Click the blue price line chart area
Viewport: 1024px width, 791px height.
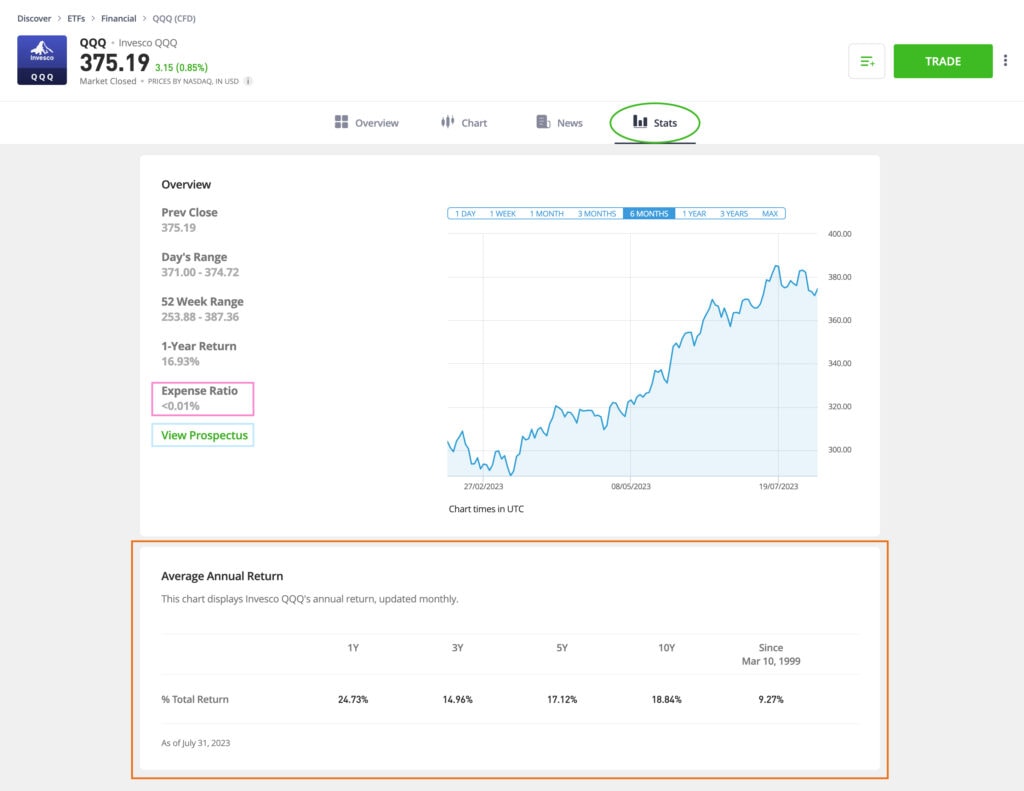[x=632, y=355]
